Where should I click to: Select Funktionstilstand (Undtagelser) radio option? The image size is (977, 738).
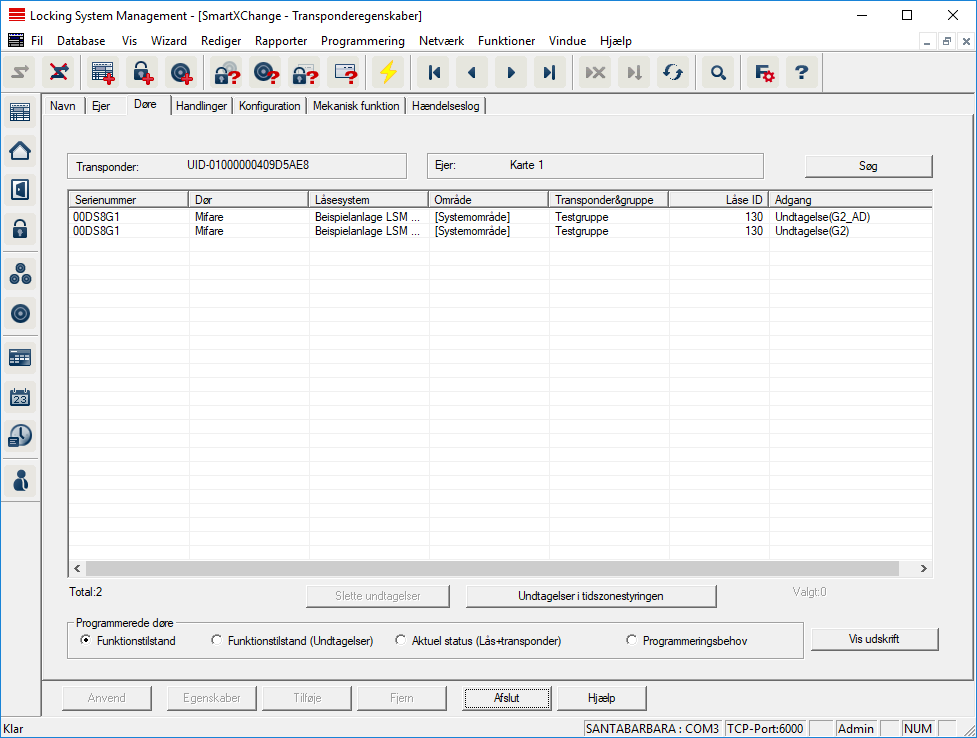217,640
